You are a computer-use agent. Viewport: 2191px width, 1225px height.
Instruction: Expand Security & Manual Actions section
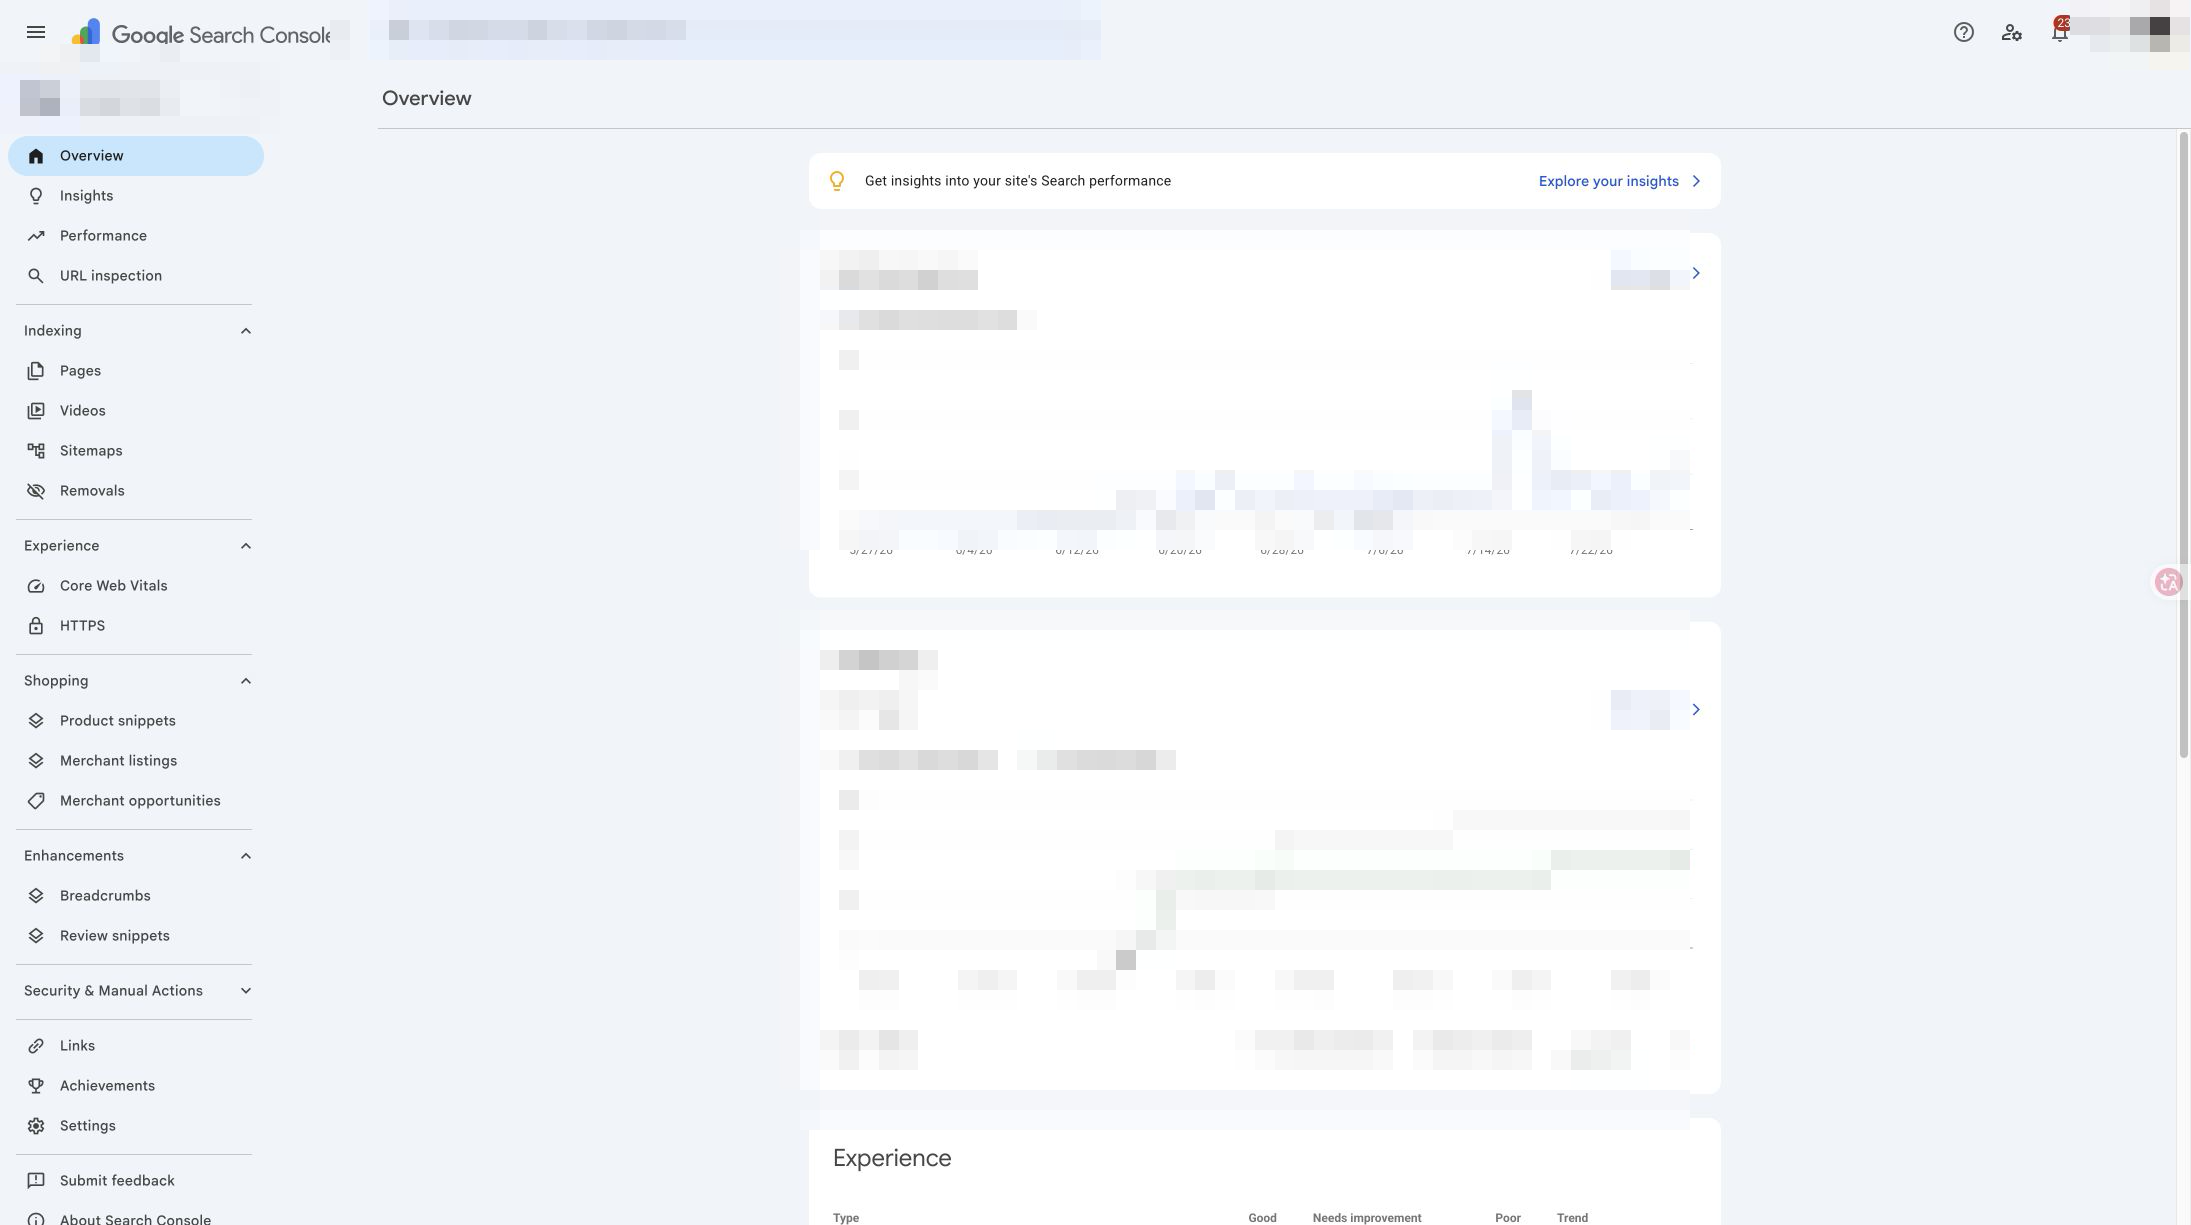coord(246,991)
